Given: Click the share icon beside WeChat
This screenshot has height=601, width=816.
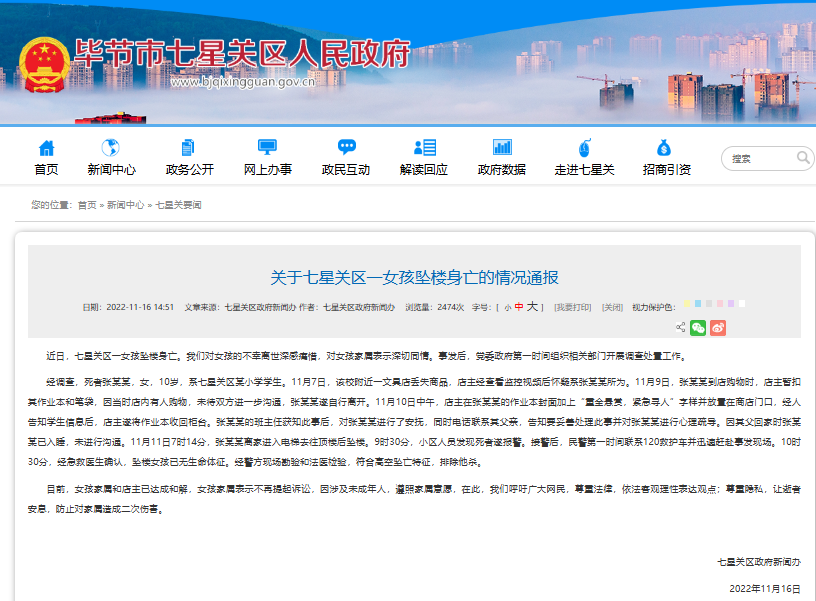Looking at the screenshot, I should (x=680, y=327).
